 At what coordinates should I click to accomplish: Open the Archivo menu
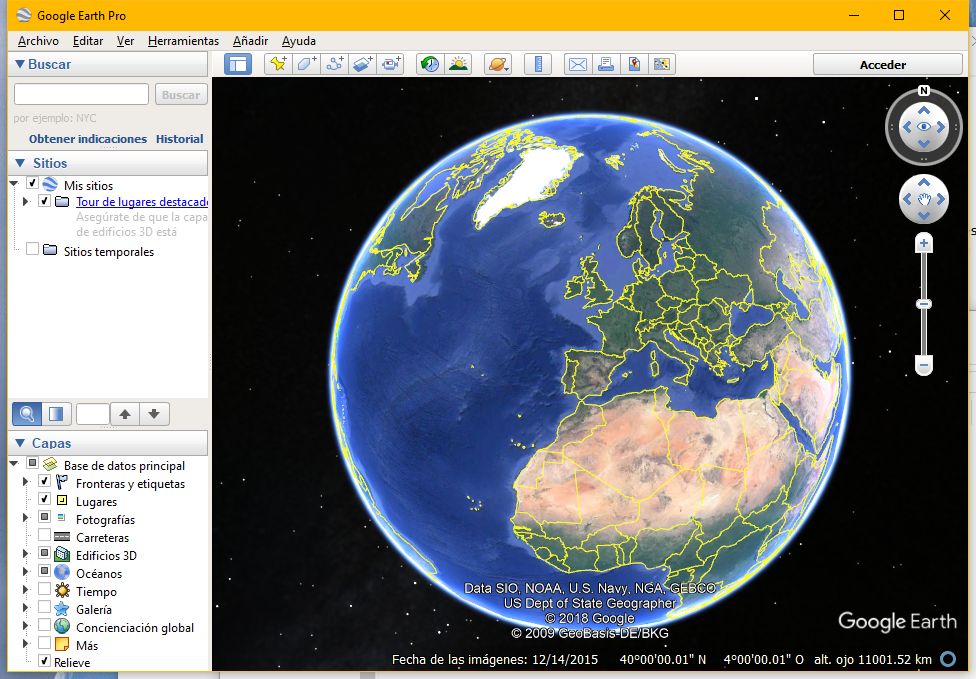click(x=38, y=41)
